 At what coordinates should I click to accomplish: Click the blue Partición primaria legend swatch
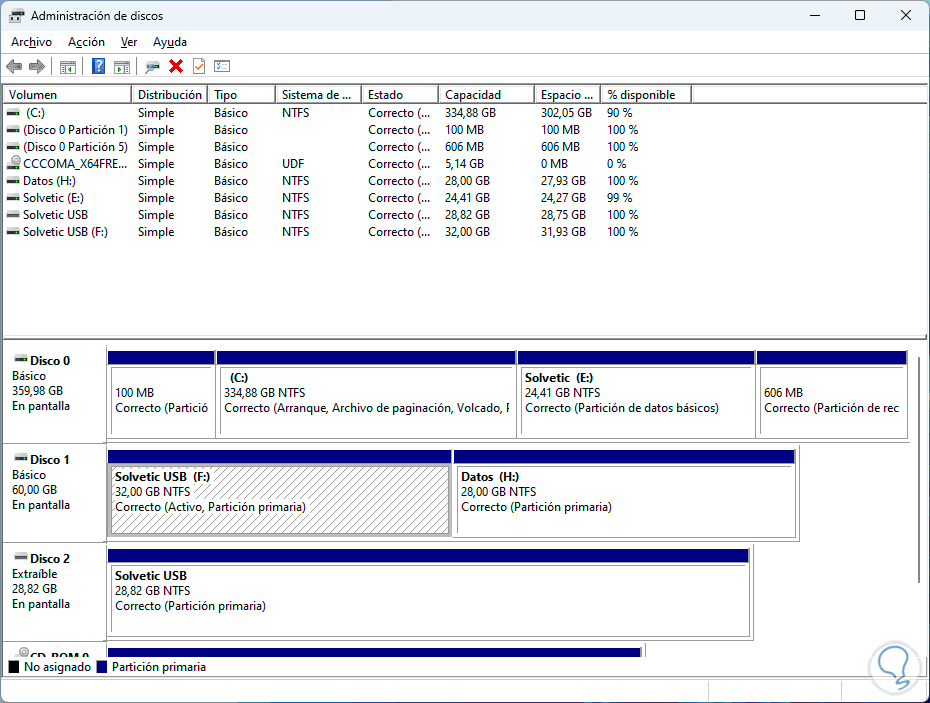[x=102, y=667]
